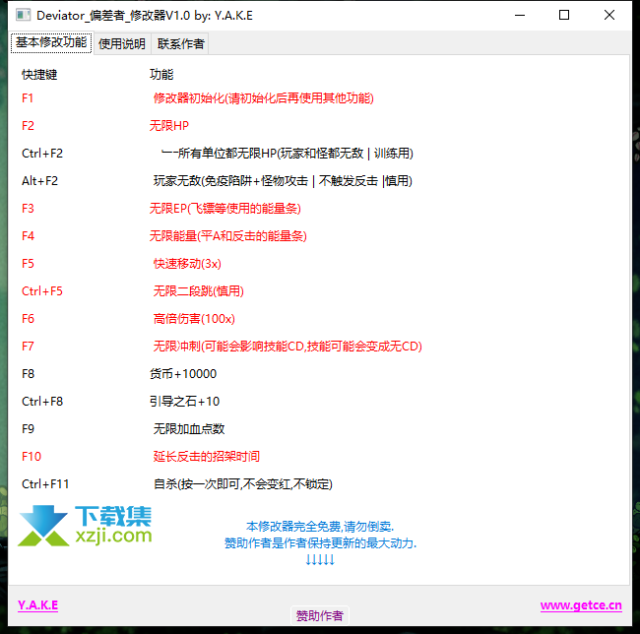Click the application icon in title bar
Screen dimensions: 640x634
click(x=23, y=16)
